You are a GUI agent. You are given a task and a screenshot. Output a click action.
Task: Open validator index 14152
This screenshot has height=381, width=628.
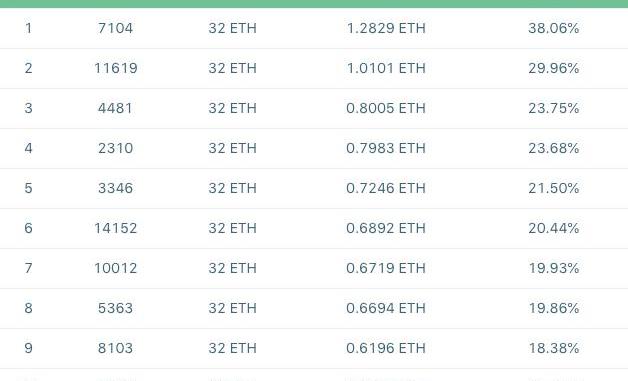point(115,228)
